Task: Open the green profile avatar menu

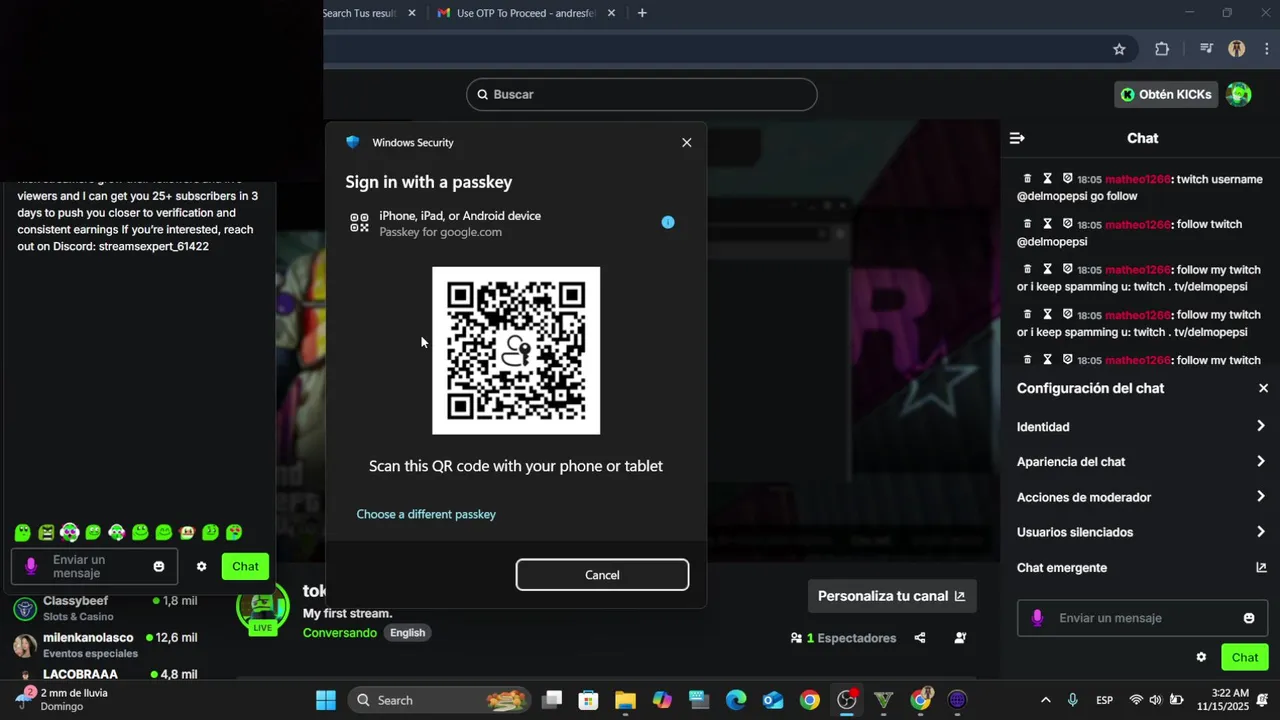Action: click(x=1239, y=94)
